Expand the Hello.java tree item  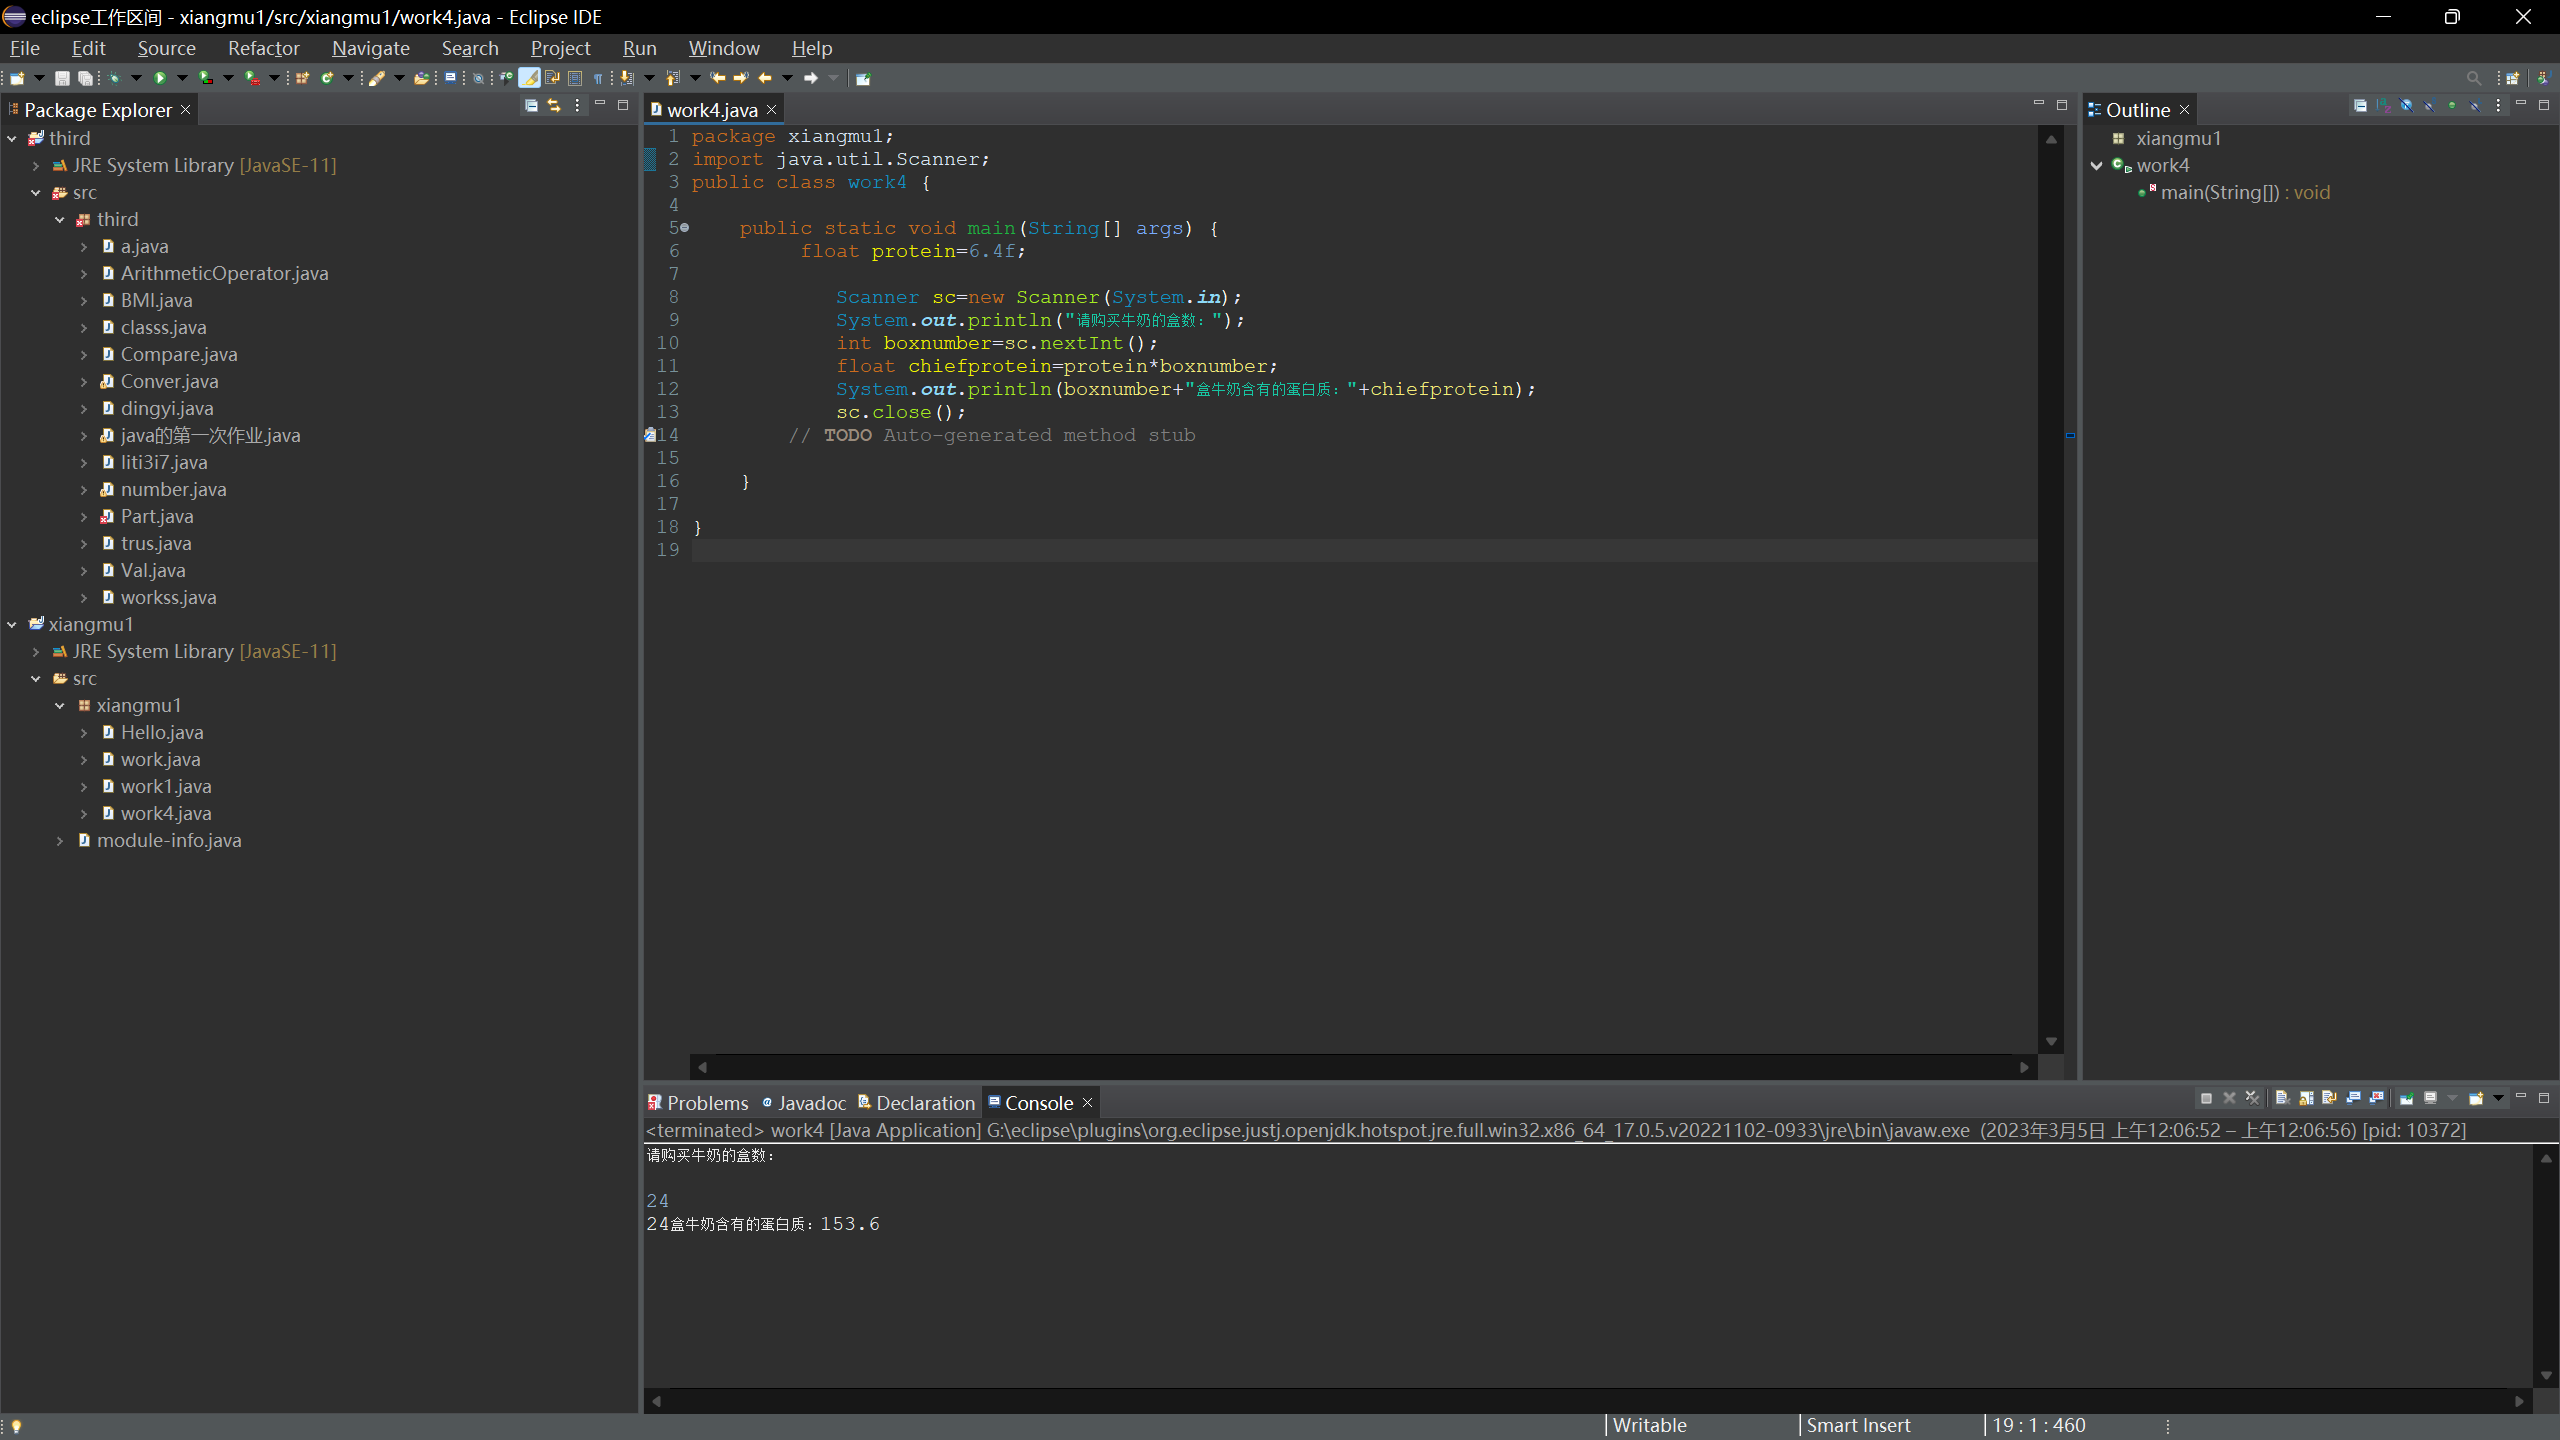point(84,733)
